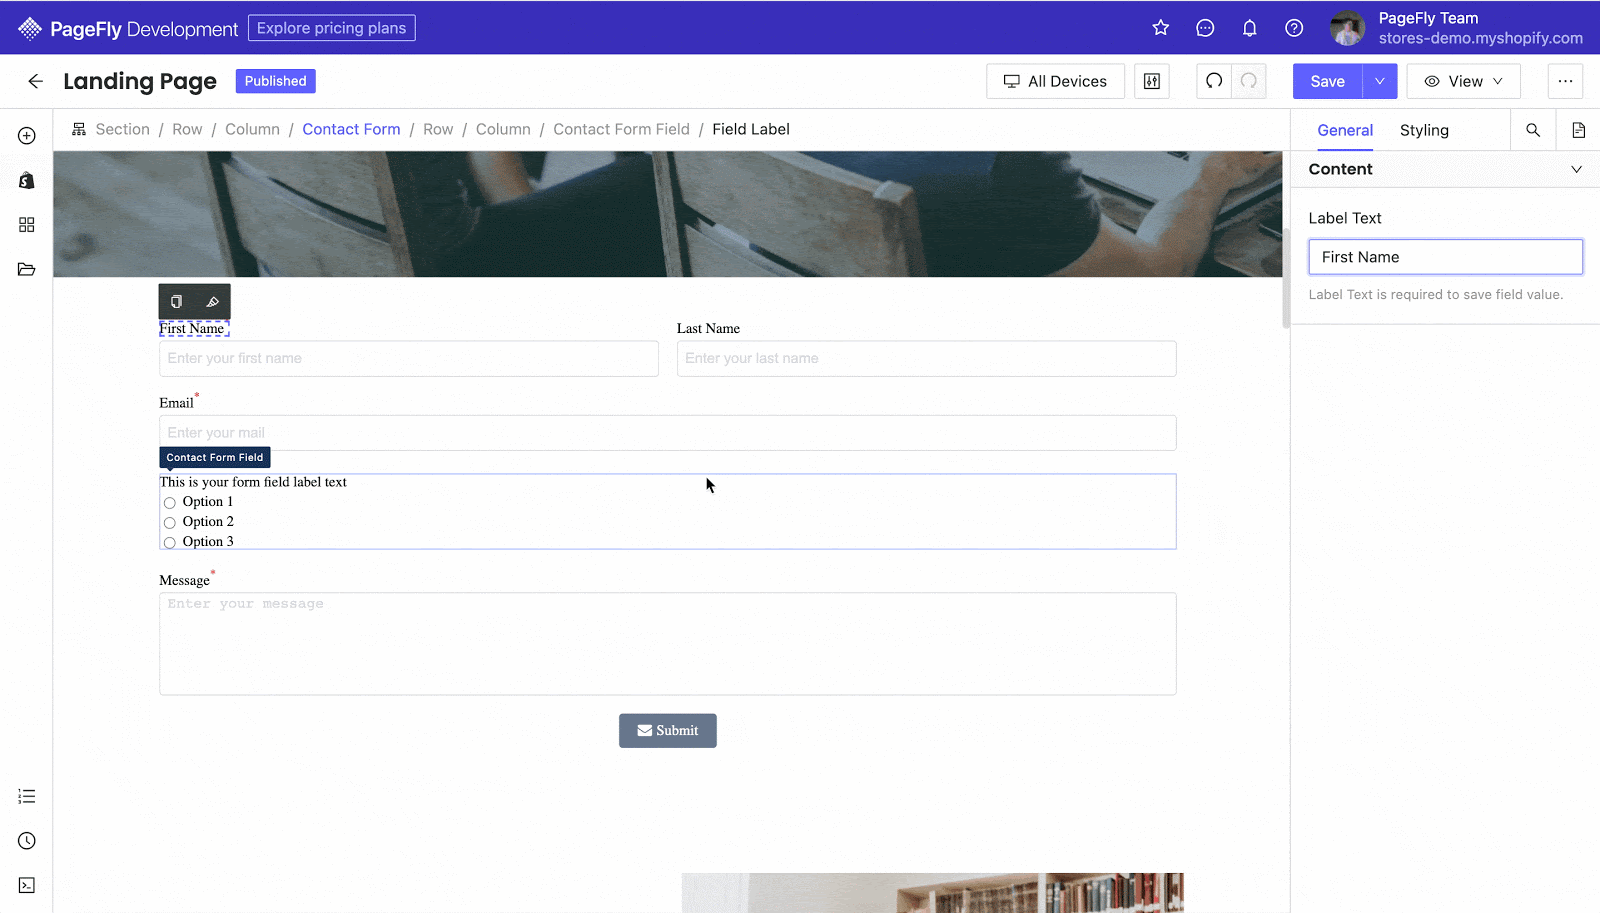
Task: Select the Option 1 radio button
Action: [170, 503]
